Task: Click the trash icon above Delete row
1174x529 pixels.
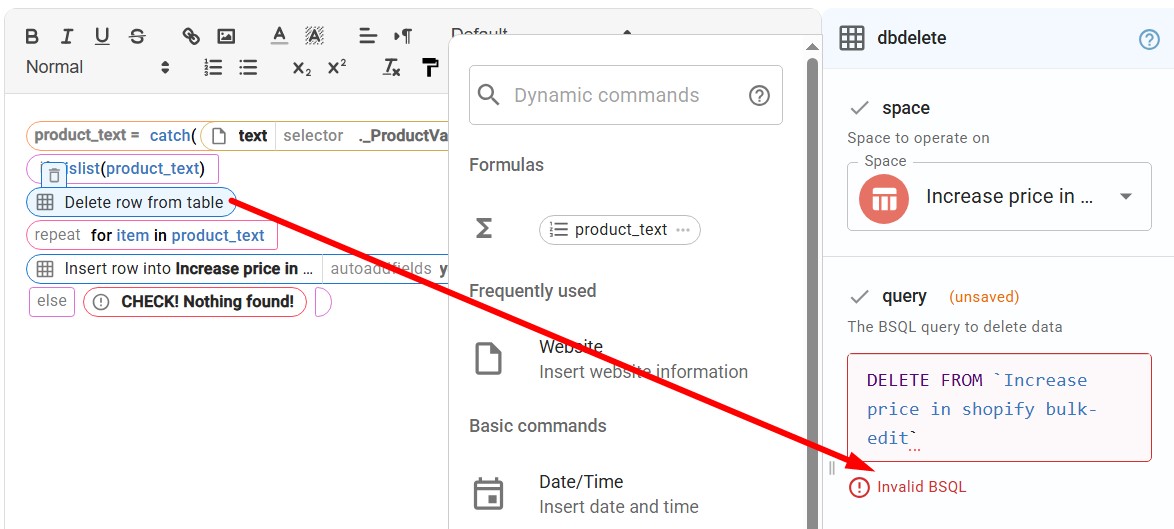Action: [55, 175]
